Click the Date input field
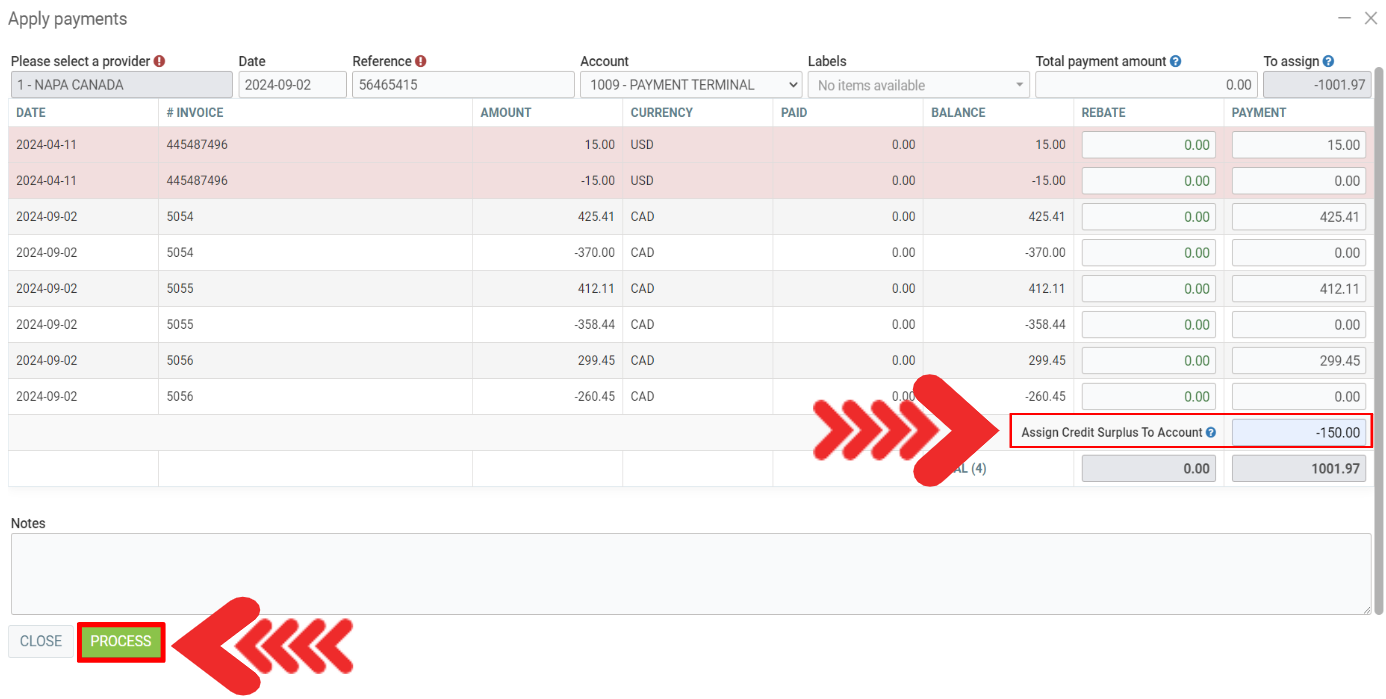The height and width of the screenshot is (699, 1386). click(292, 85)
